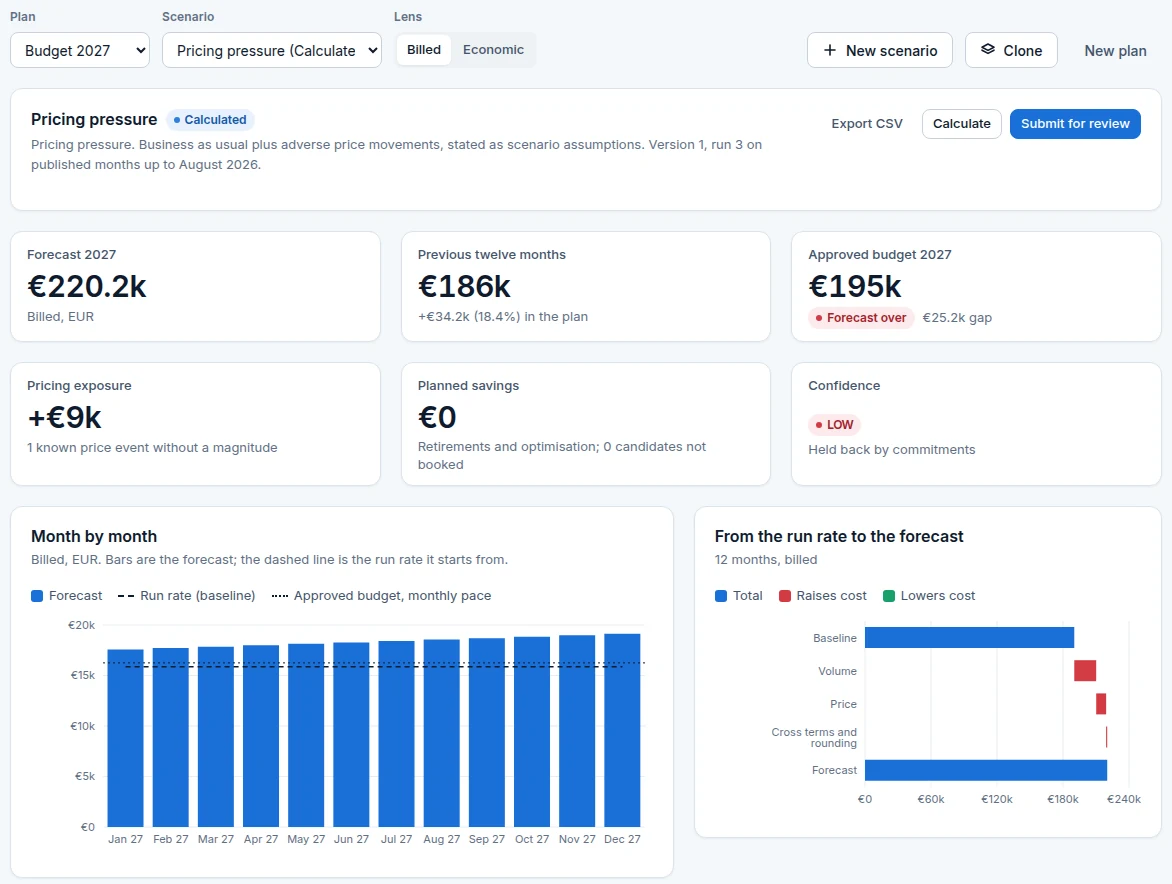Click the red Price waterfall bar

point(1101,703)
